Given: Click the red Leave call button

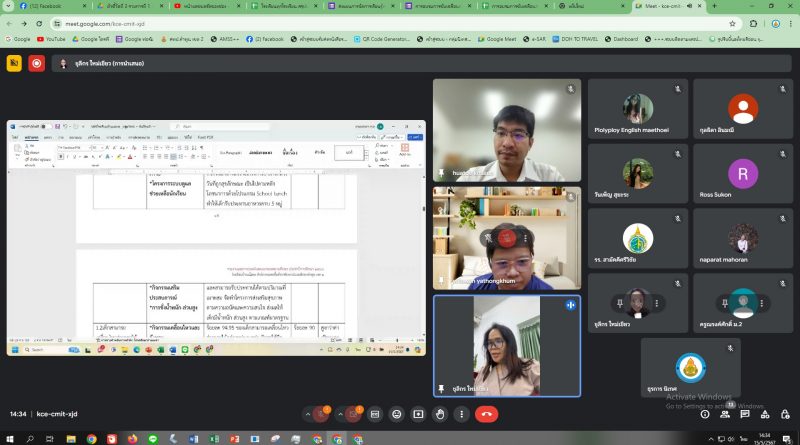Looking at the screenshot, I should (487, 413).
